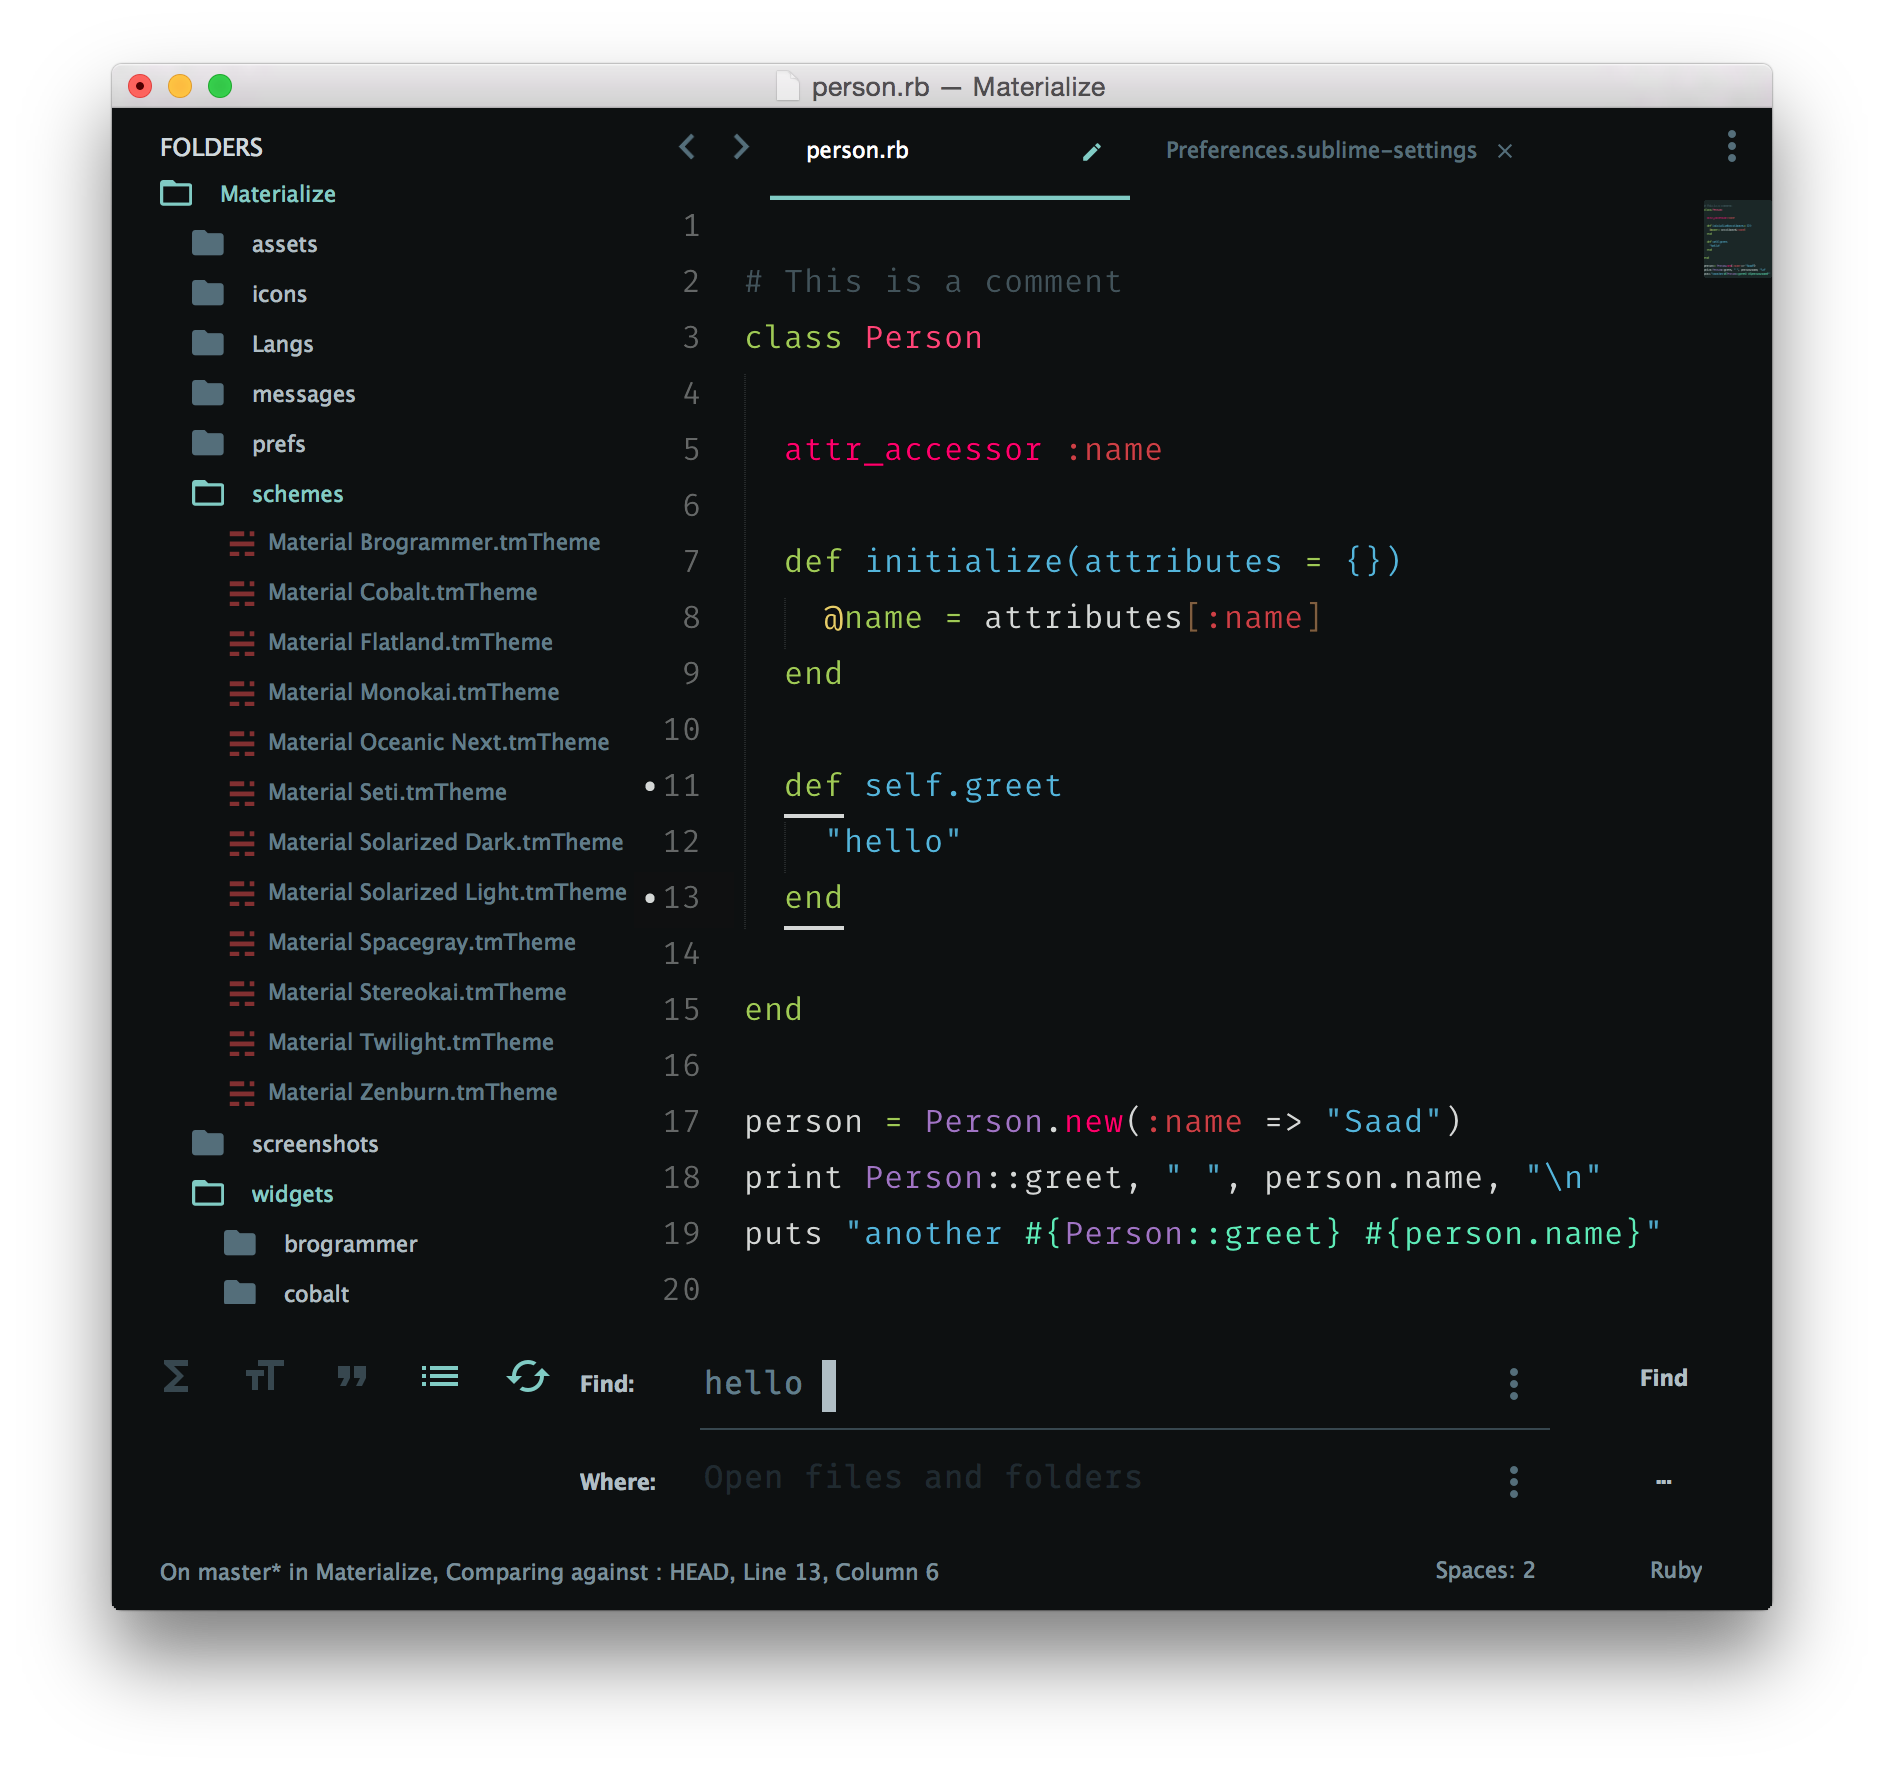Switch to Preferences.sublime-settings tab
This screenshot has height=1770, width=1884.
[x=1321, y=151]
